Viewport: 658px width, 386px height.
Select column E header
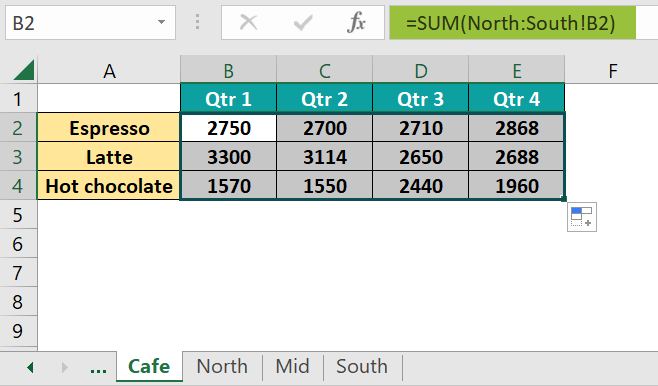[x=517, y=70]
